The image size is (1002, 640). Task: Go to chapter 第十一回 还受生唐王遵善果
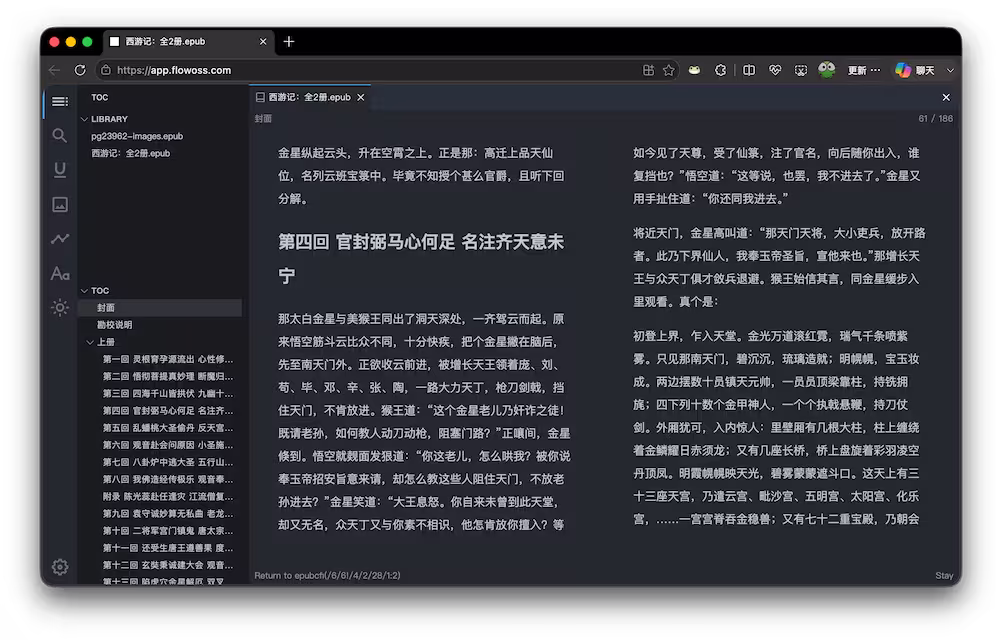click(168, 548)
